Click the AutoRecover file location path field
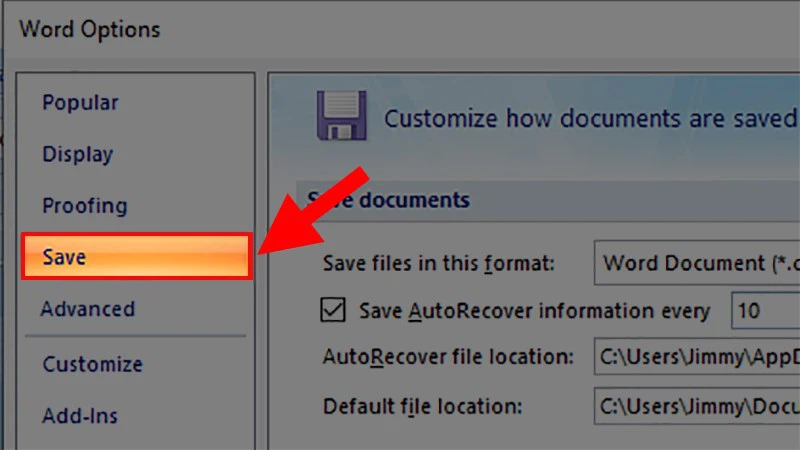This screenshot has width=800, height=450. [696, 356]
